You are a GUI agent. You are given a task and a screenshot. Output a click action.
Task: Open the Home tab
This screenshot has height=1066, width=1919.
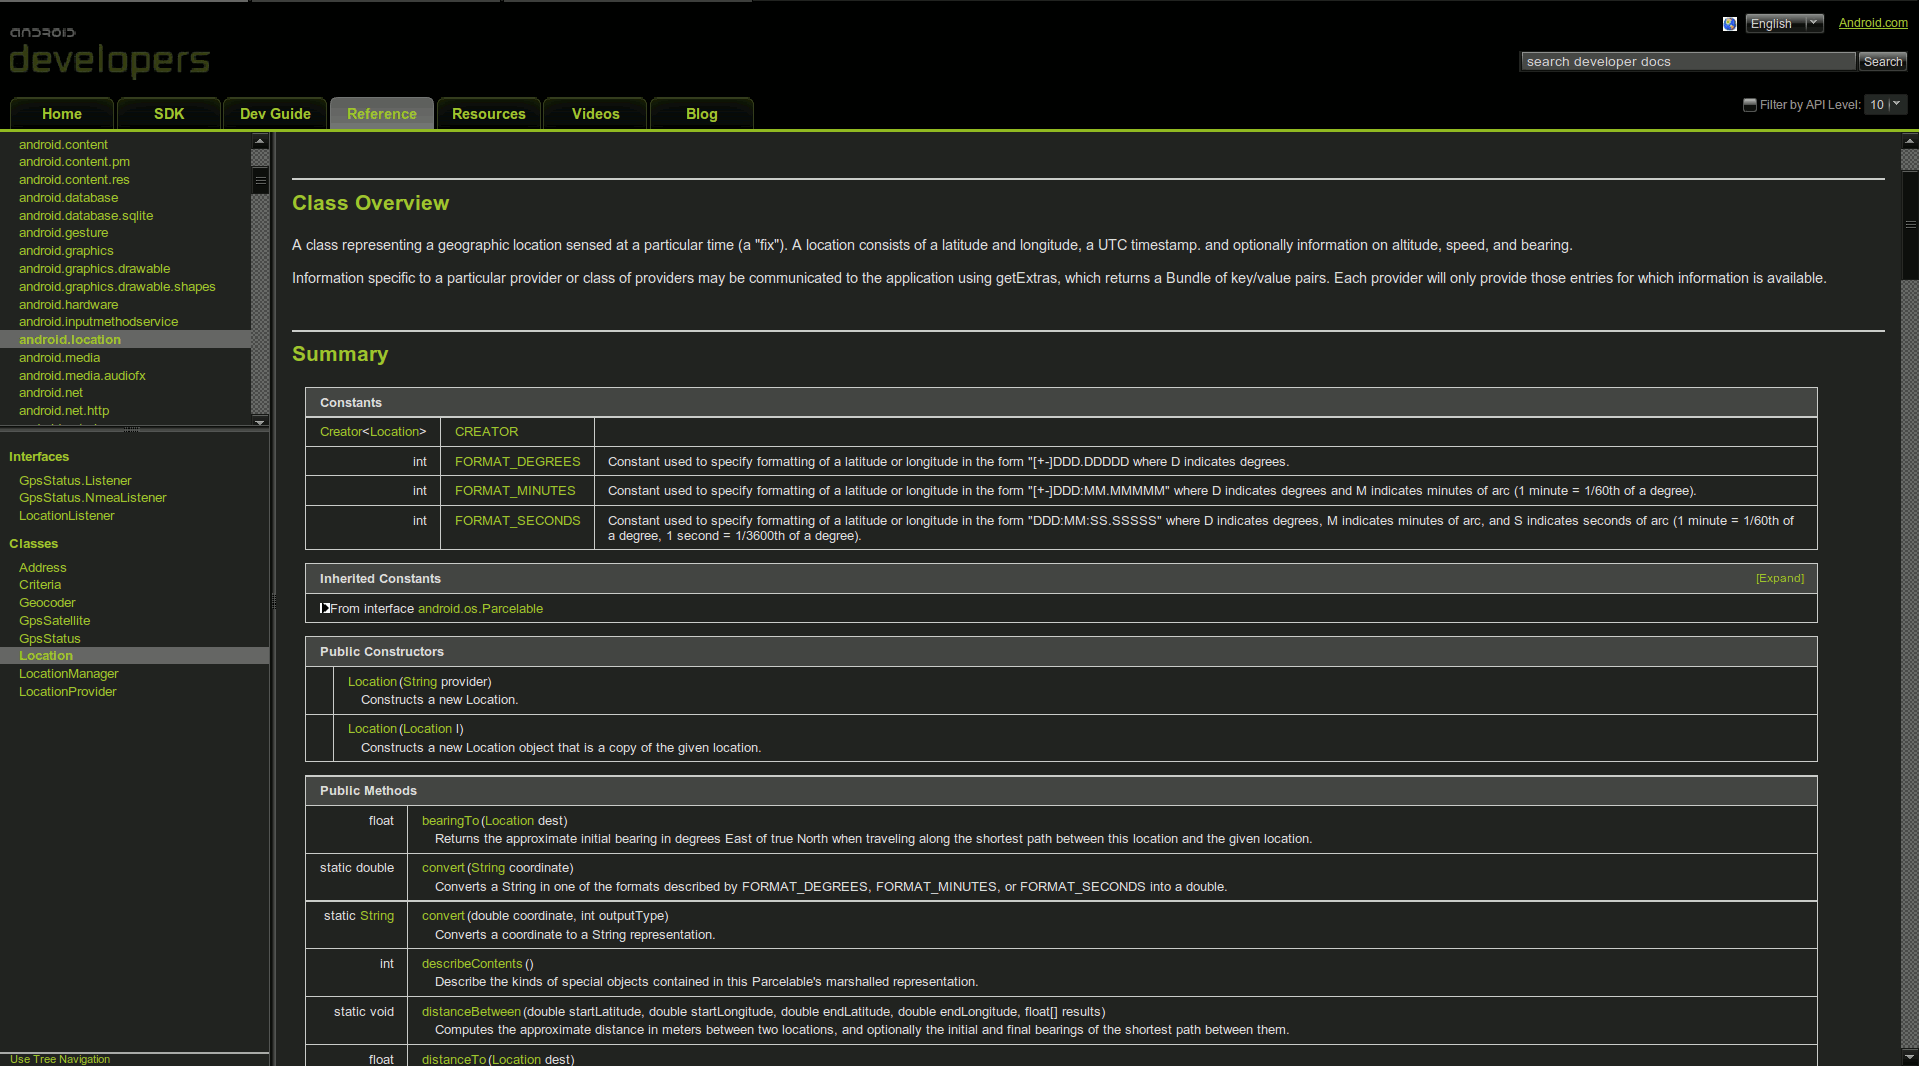(x=62, y=114)
